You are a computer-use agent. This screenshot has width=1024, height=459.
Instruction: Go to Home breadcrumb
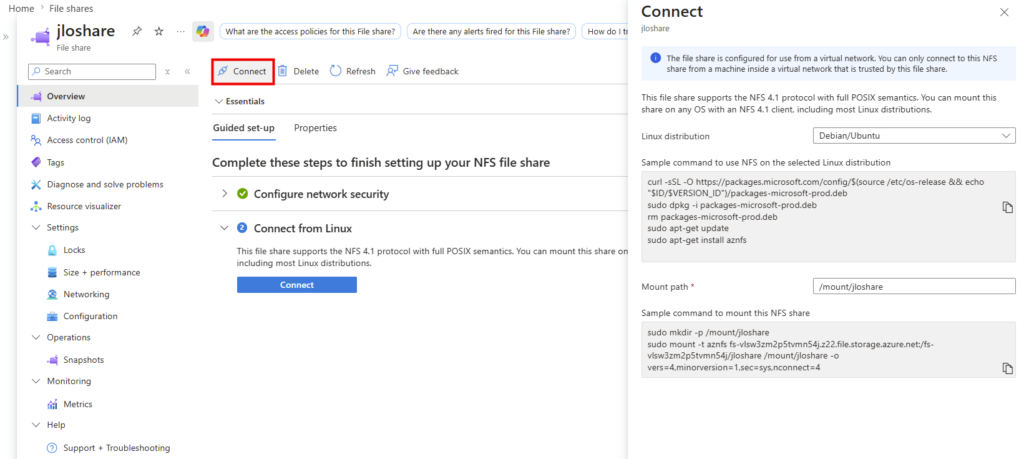21,8
